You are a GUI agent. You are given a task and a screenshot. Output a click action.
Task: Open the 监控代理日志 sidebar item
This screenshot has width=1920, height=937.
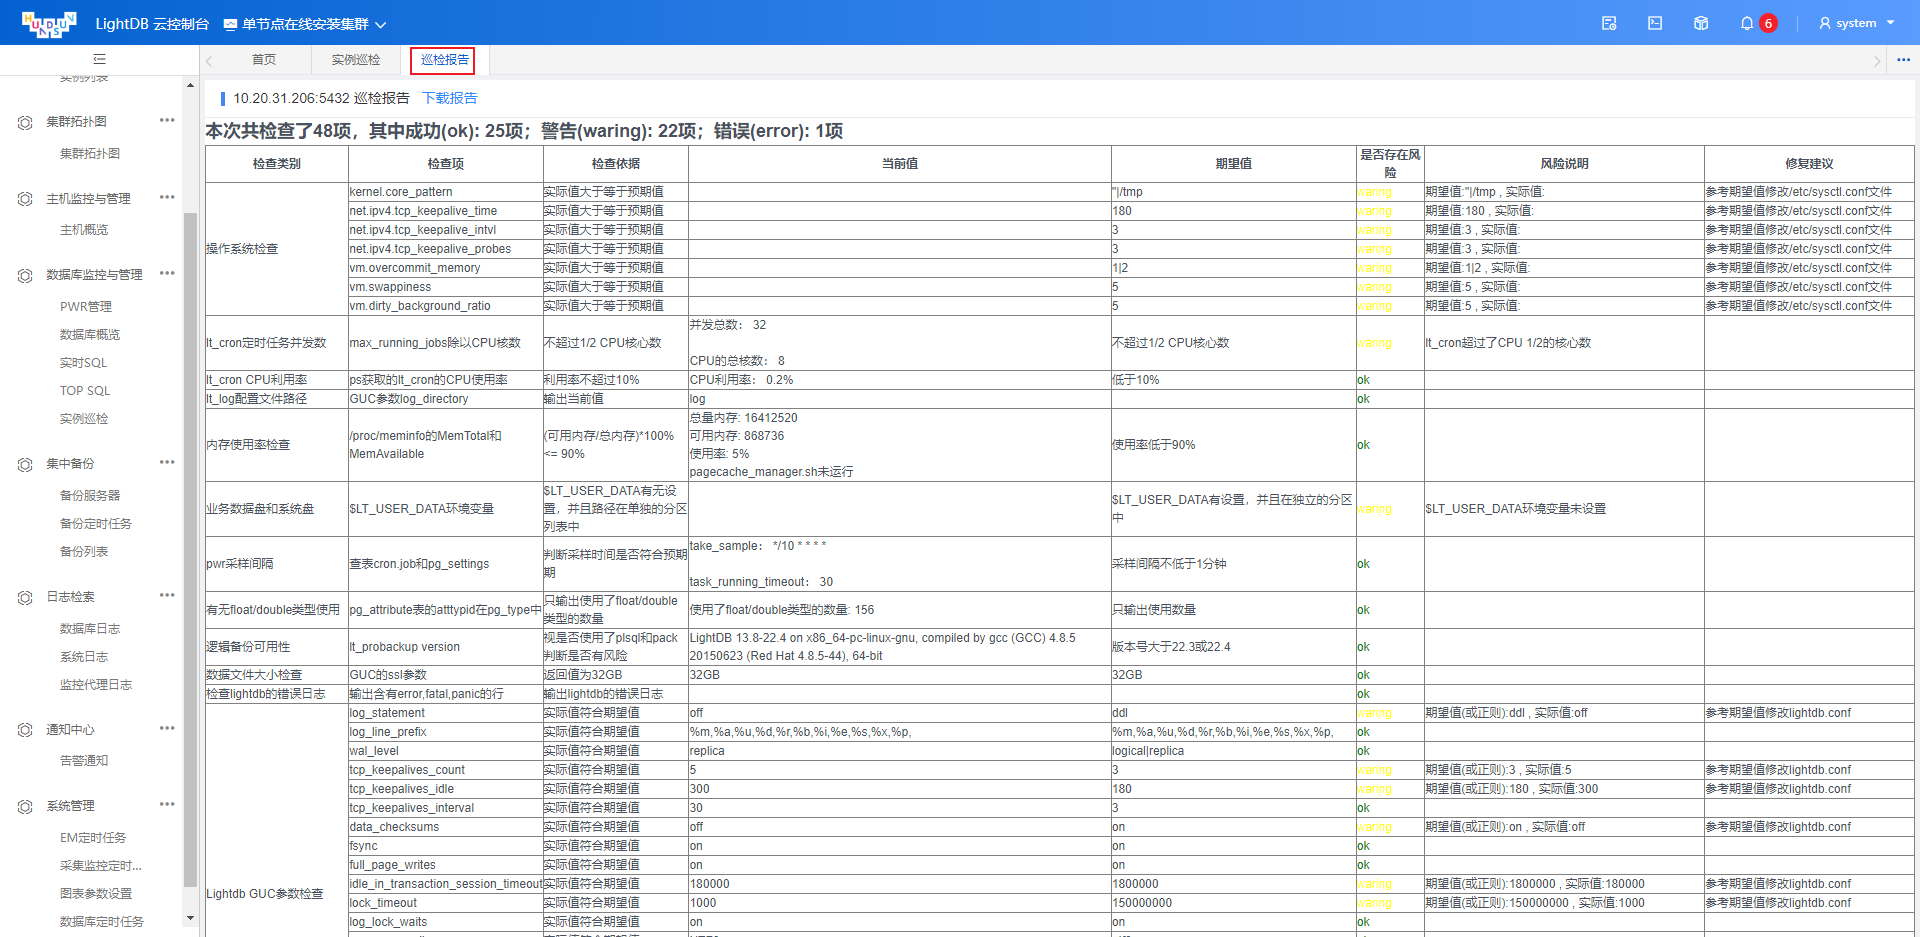tap(96, 685)
